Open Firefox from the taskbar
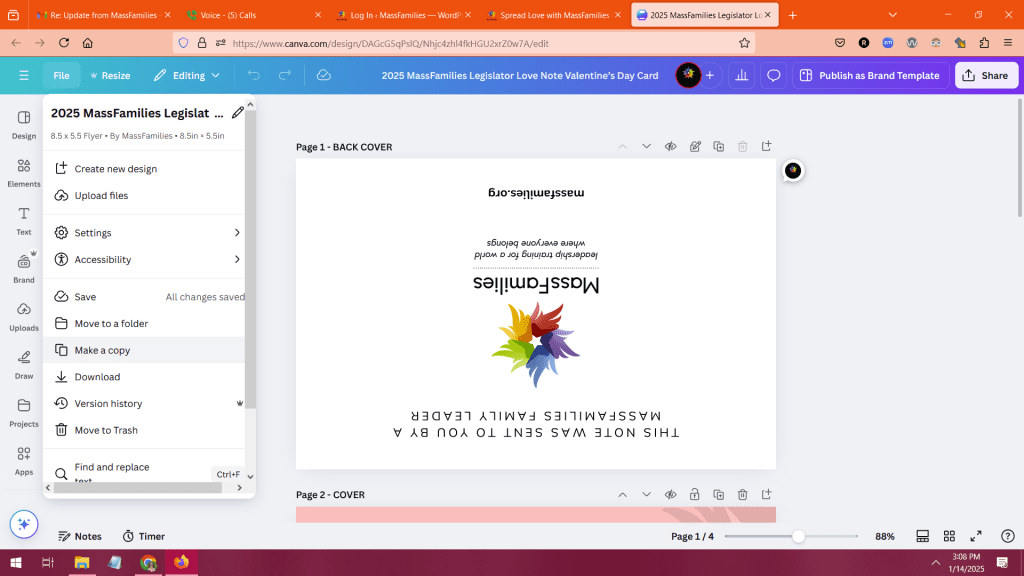 pos(181,562)
